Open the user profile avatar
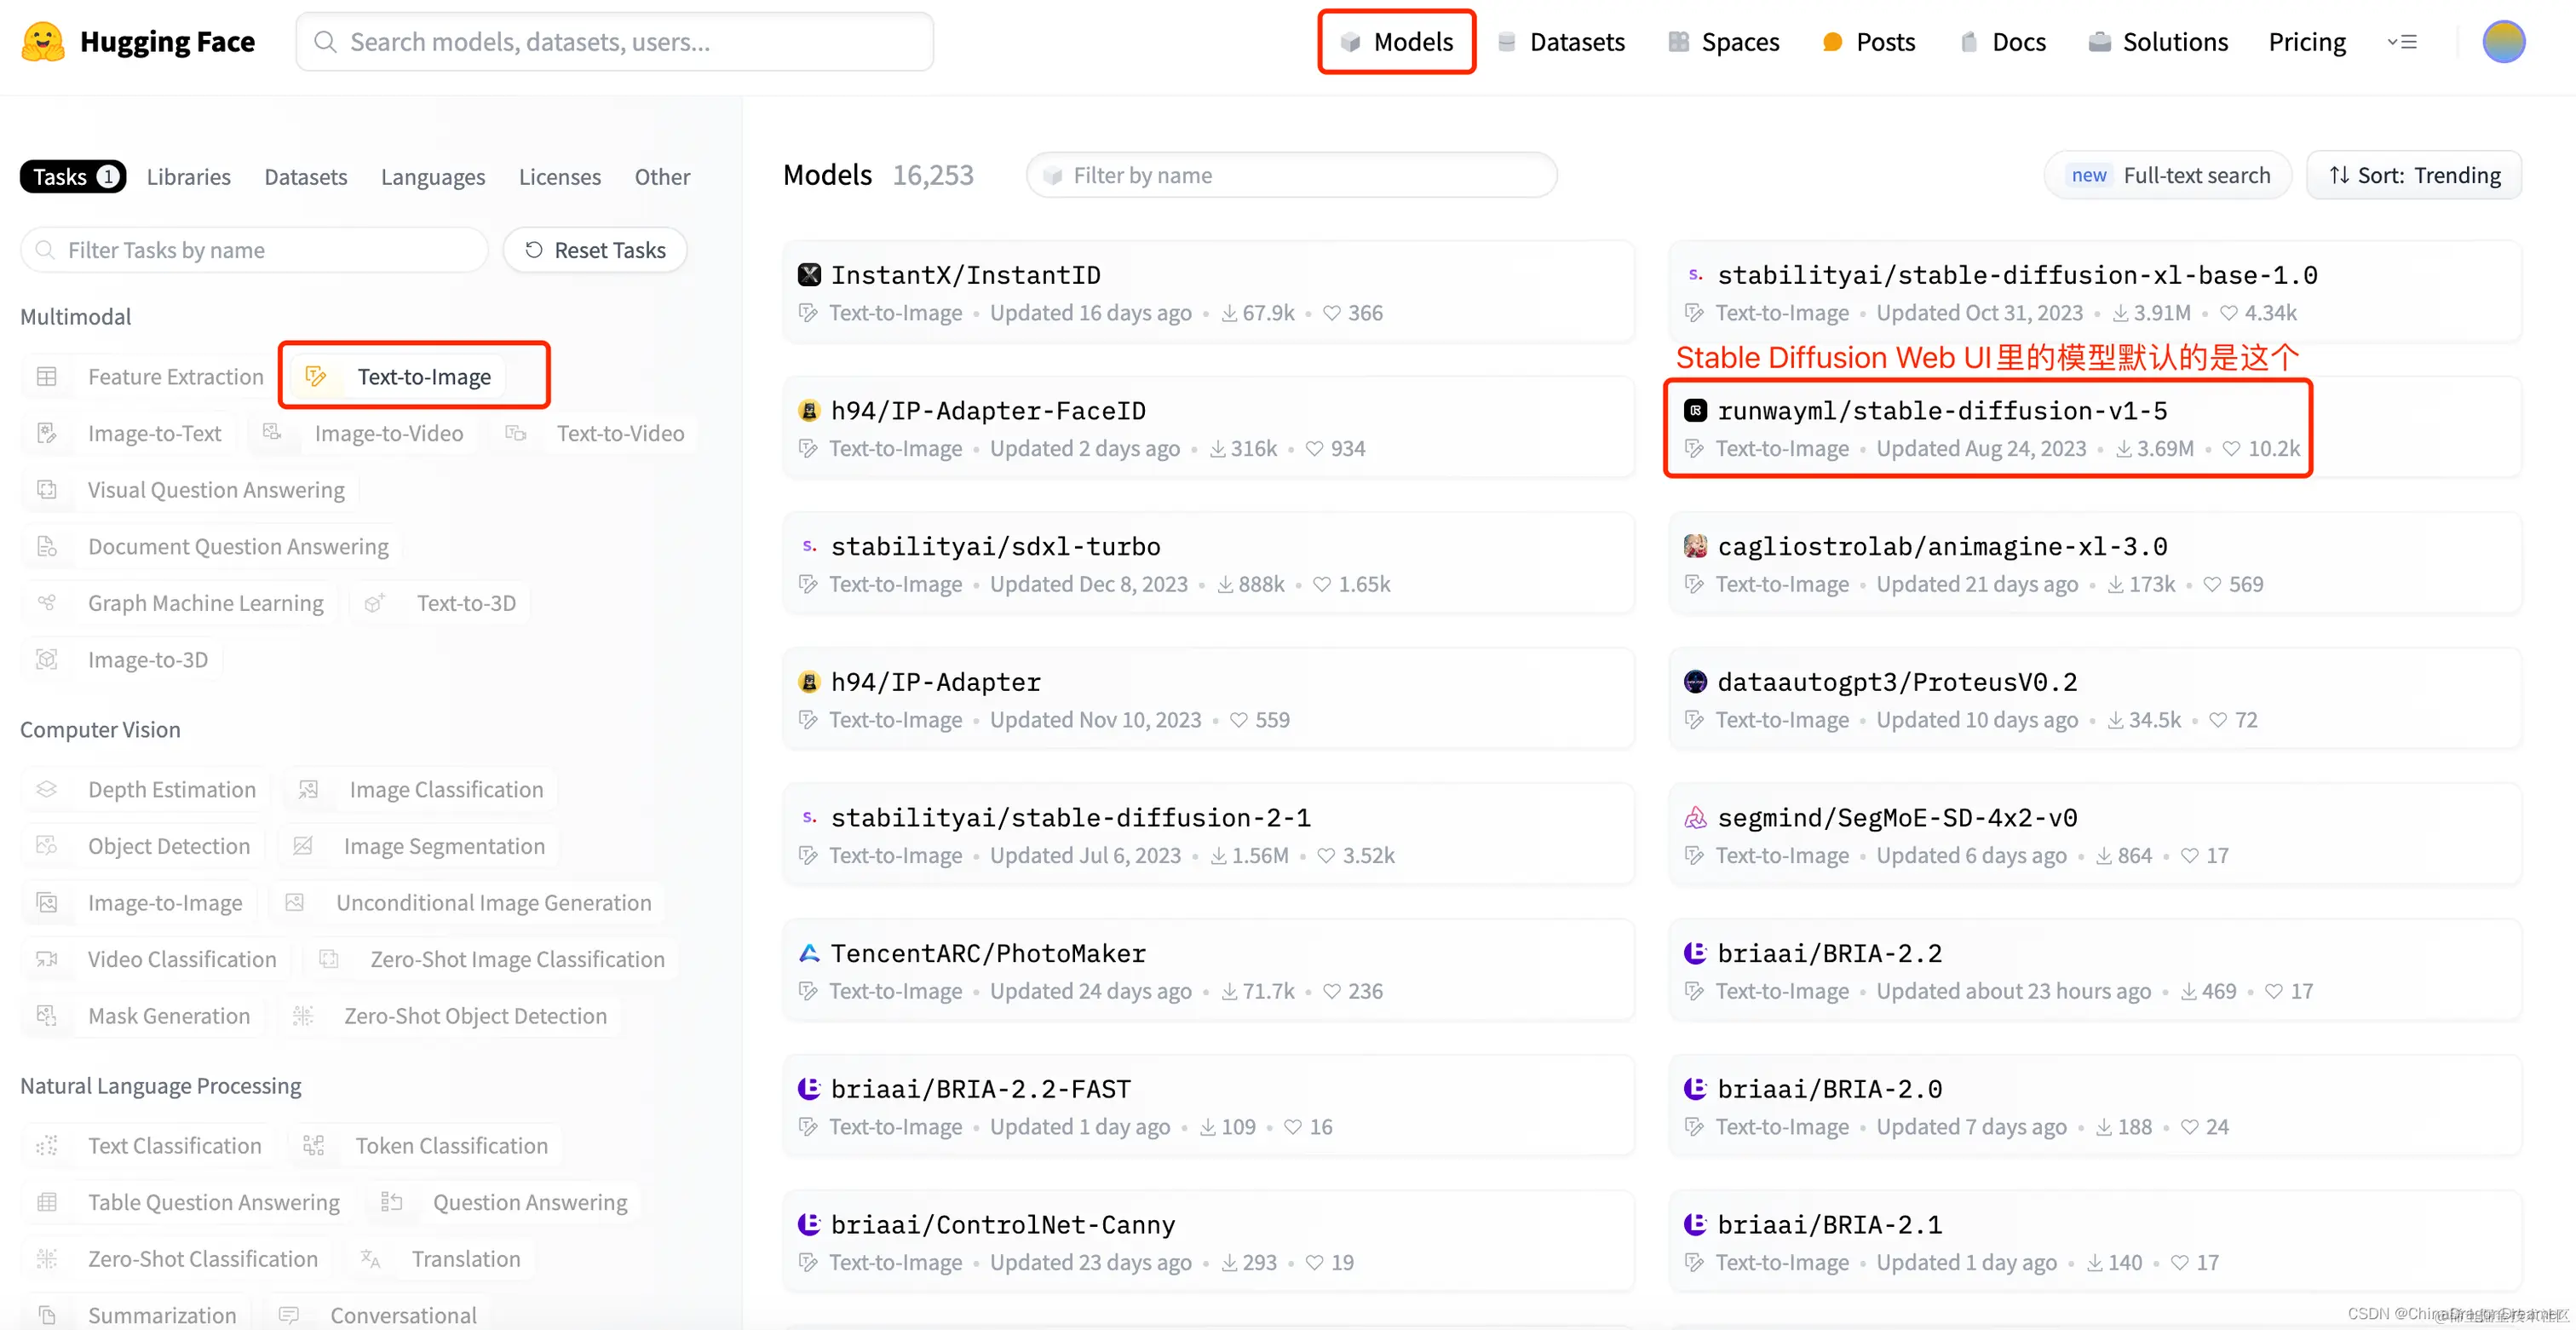 point(2503,42)
